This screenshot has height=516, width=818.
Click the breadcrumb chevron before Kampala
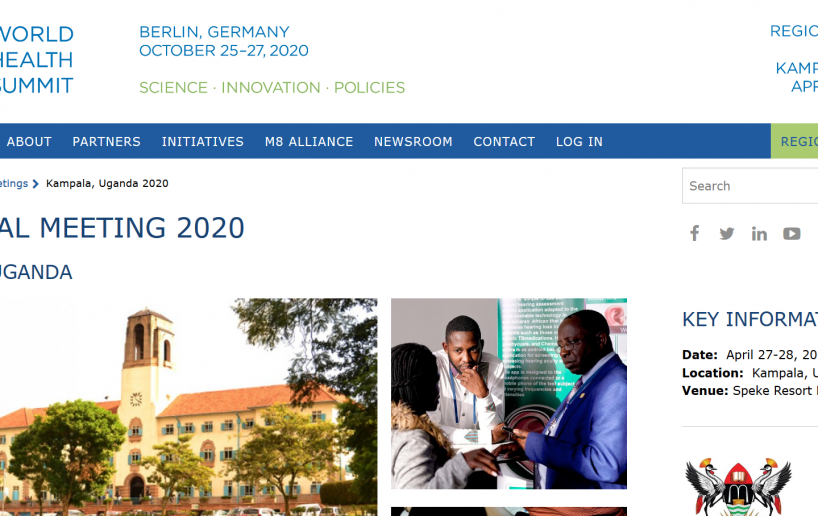tap(35, 184)
